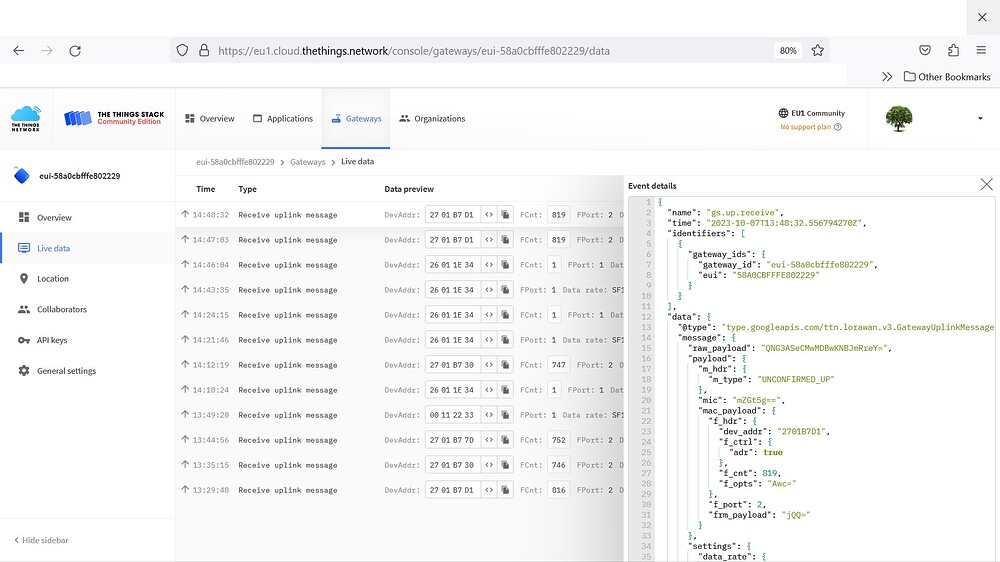Click Hide sidebar
The width and height of the screenshot is (1000, 562).
click(x=41, y=540)
